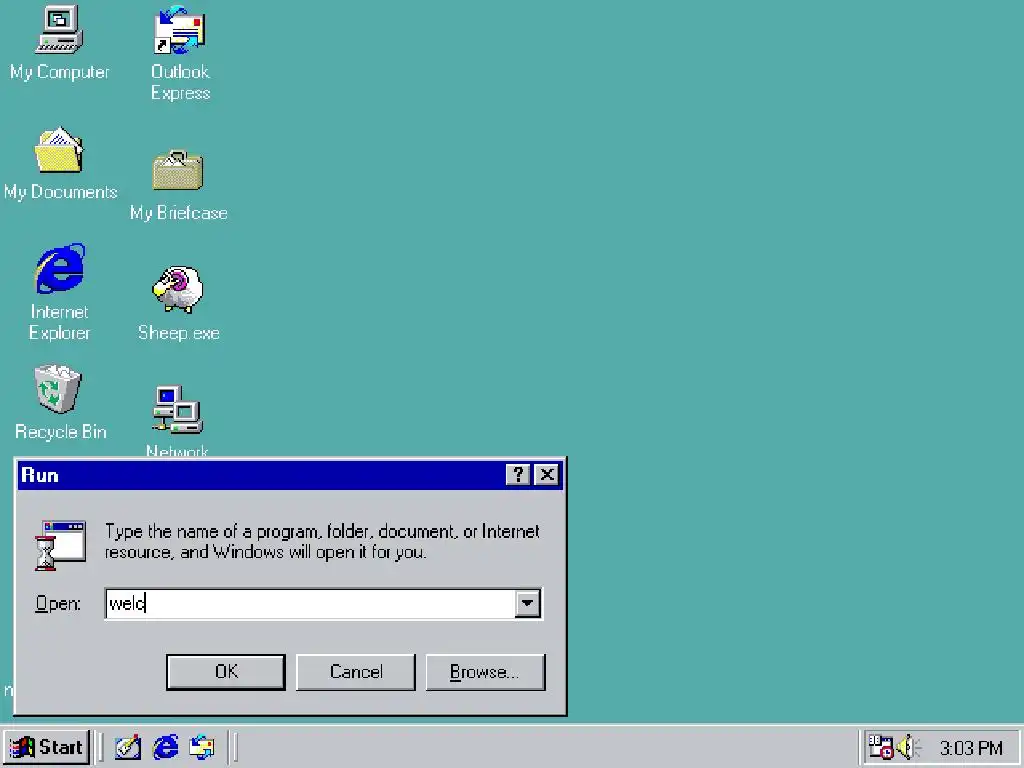Click the 'Type the name of a program' description
Screen dimensions: 1024x768
click(323, 542)
